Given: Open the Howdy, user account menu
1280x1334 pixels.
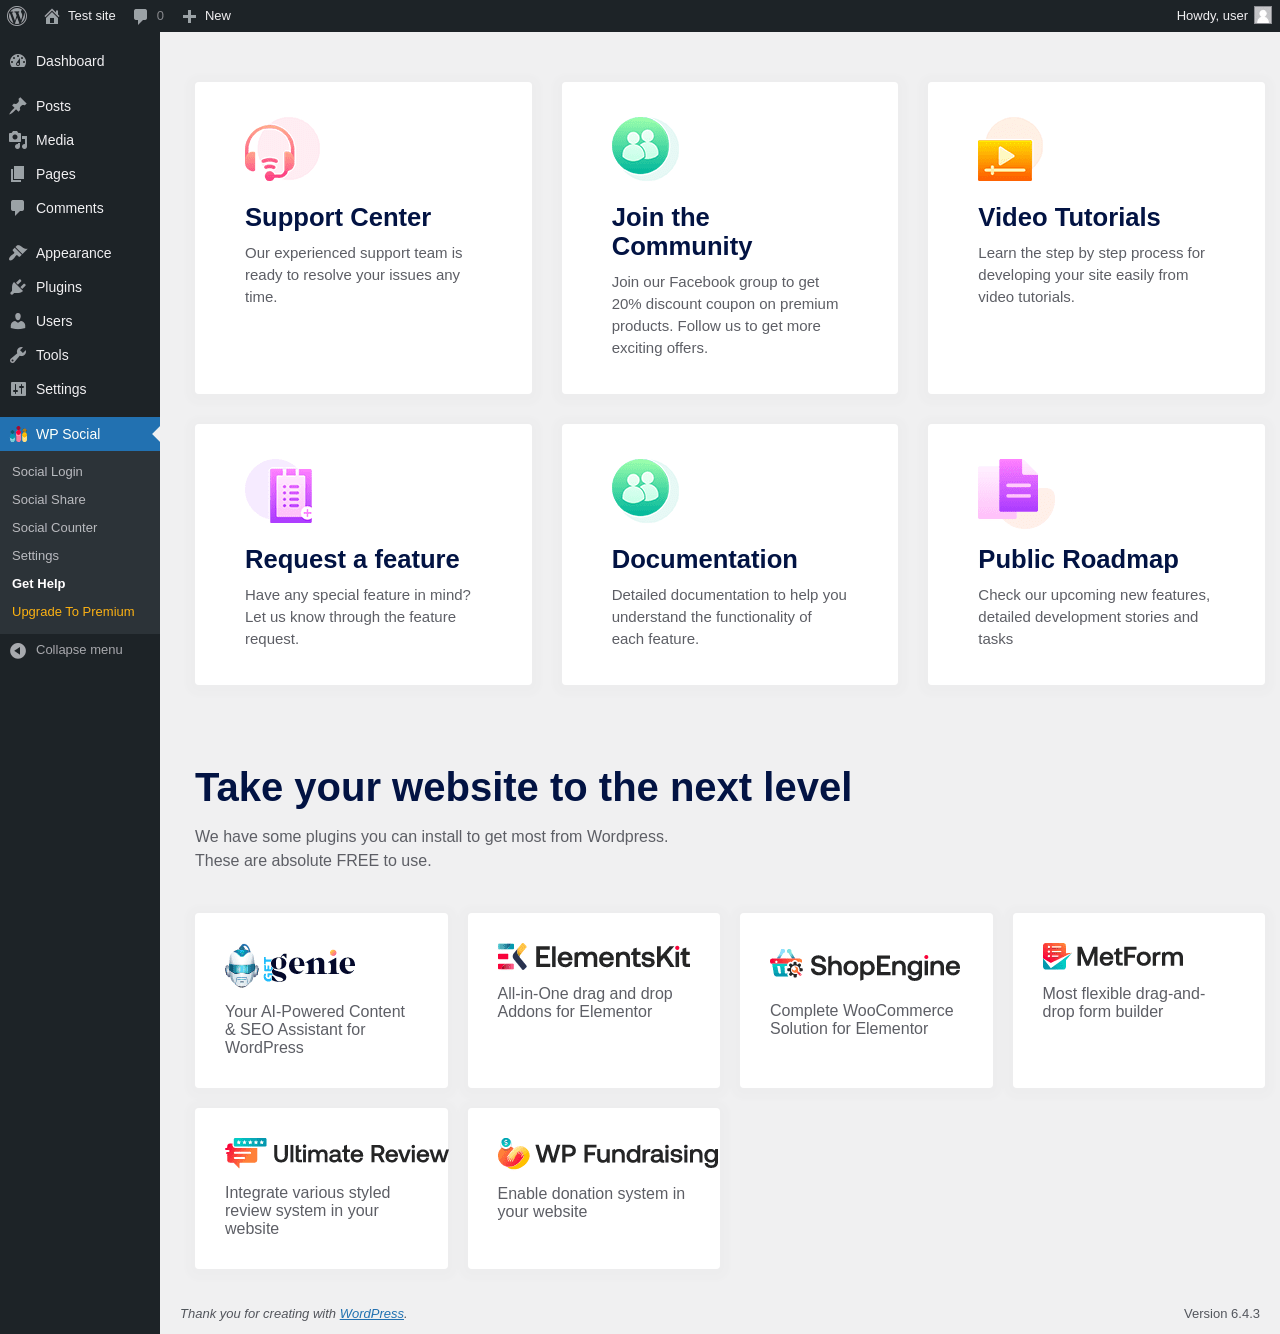Looking at the screenshot, I should click(1224, 16).
